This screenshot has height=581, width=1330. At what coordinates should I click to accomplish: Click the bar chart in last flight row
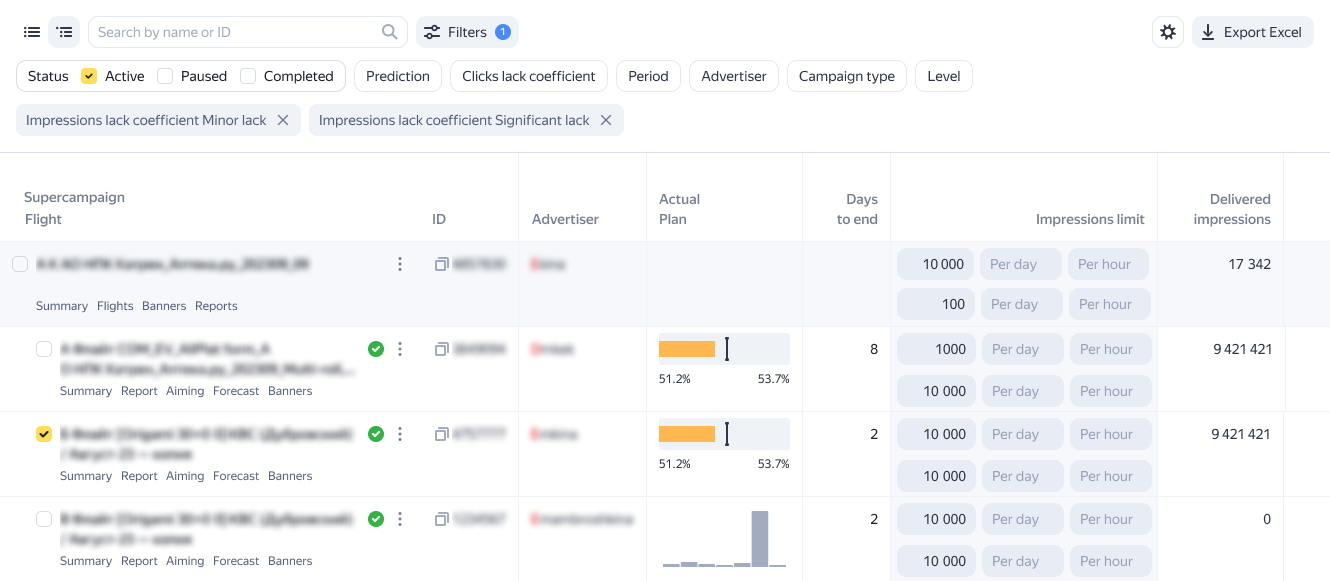[x=724, y=539]
